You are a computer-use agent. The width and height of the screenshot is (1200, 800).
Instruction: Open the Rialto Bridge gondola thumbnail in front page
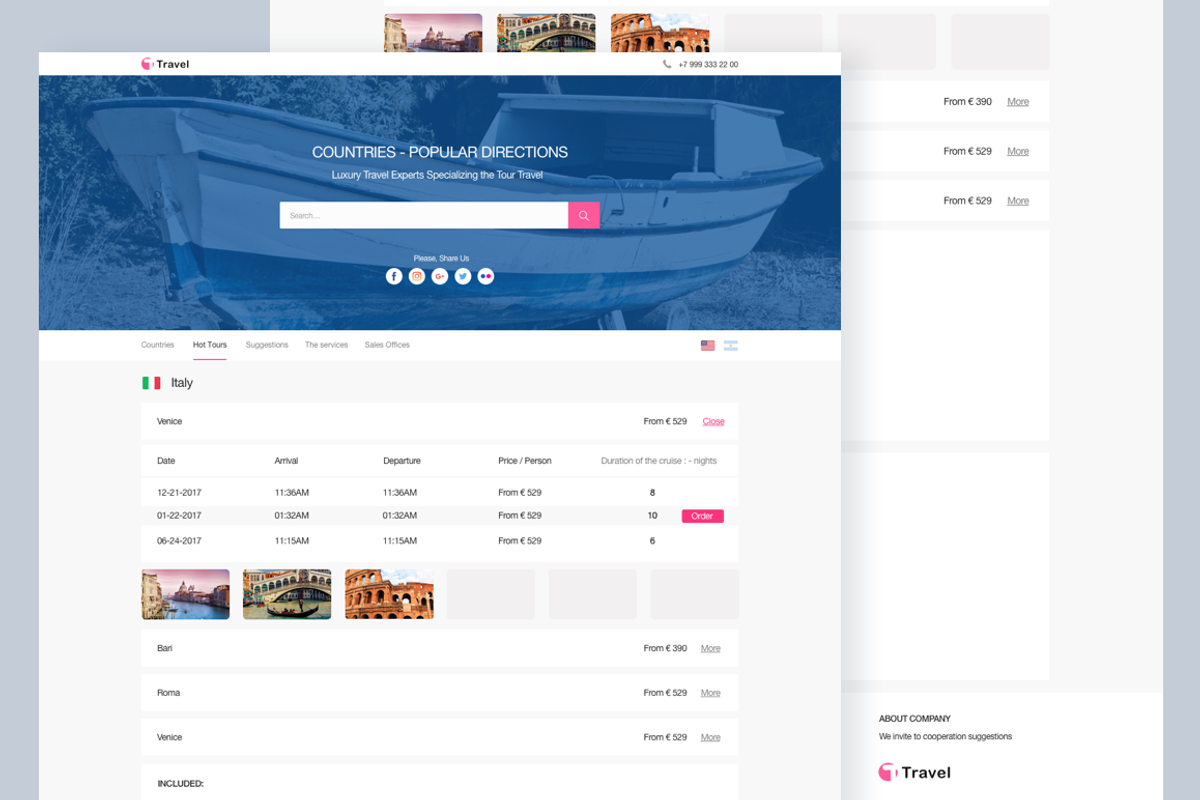click(287, 594)
